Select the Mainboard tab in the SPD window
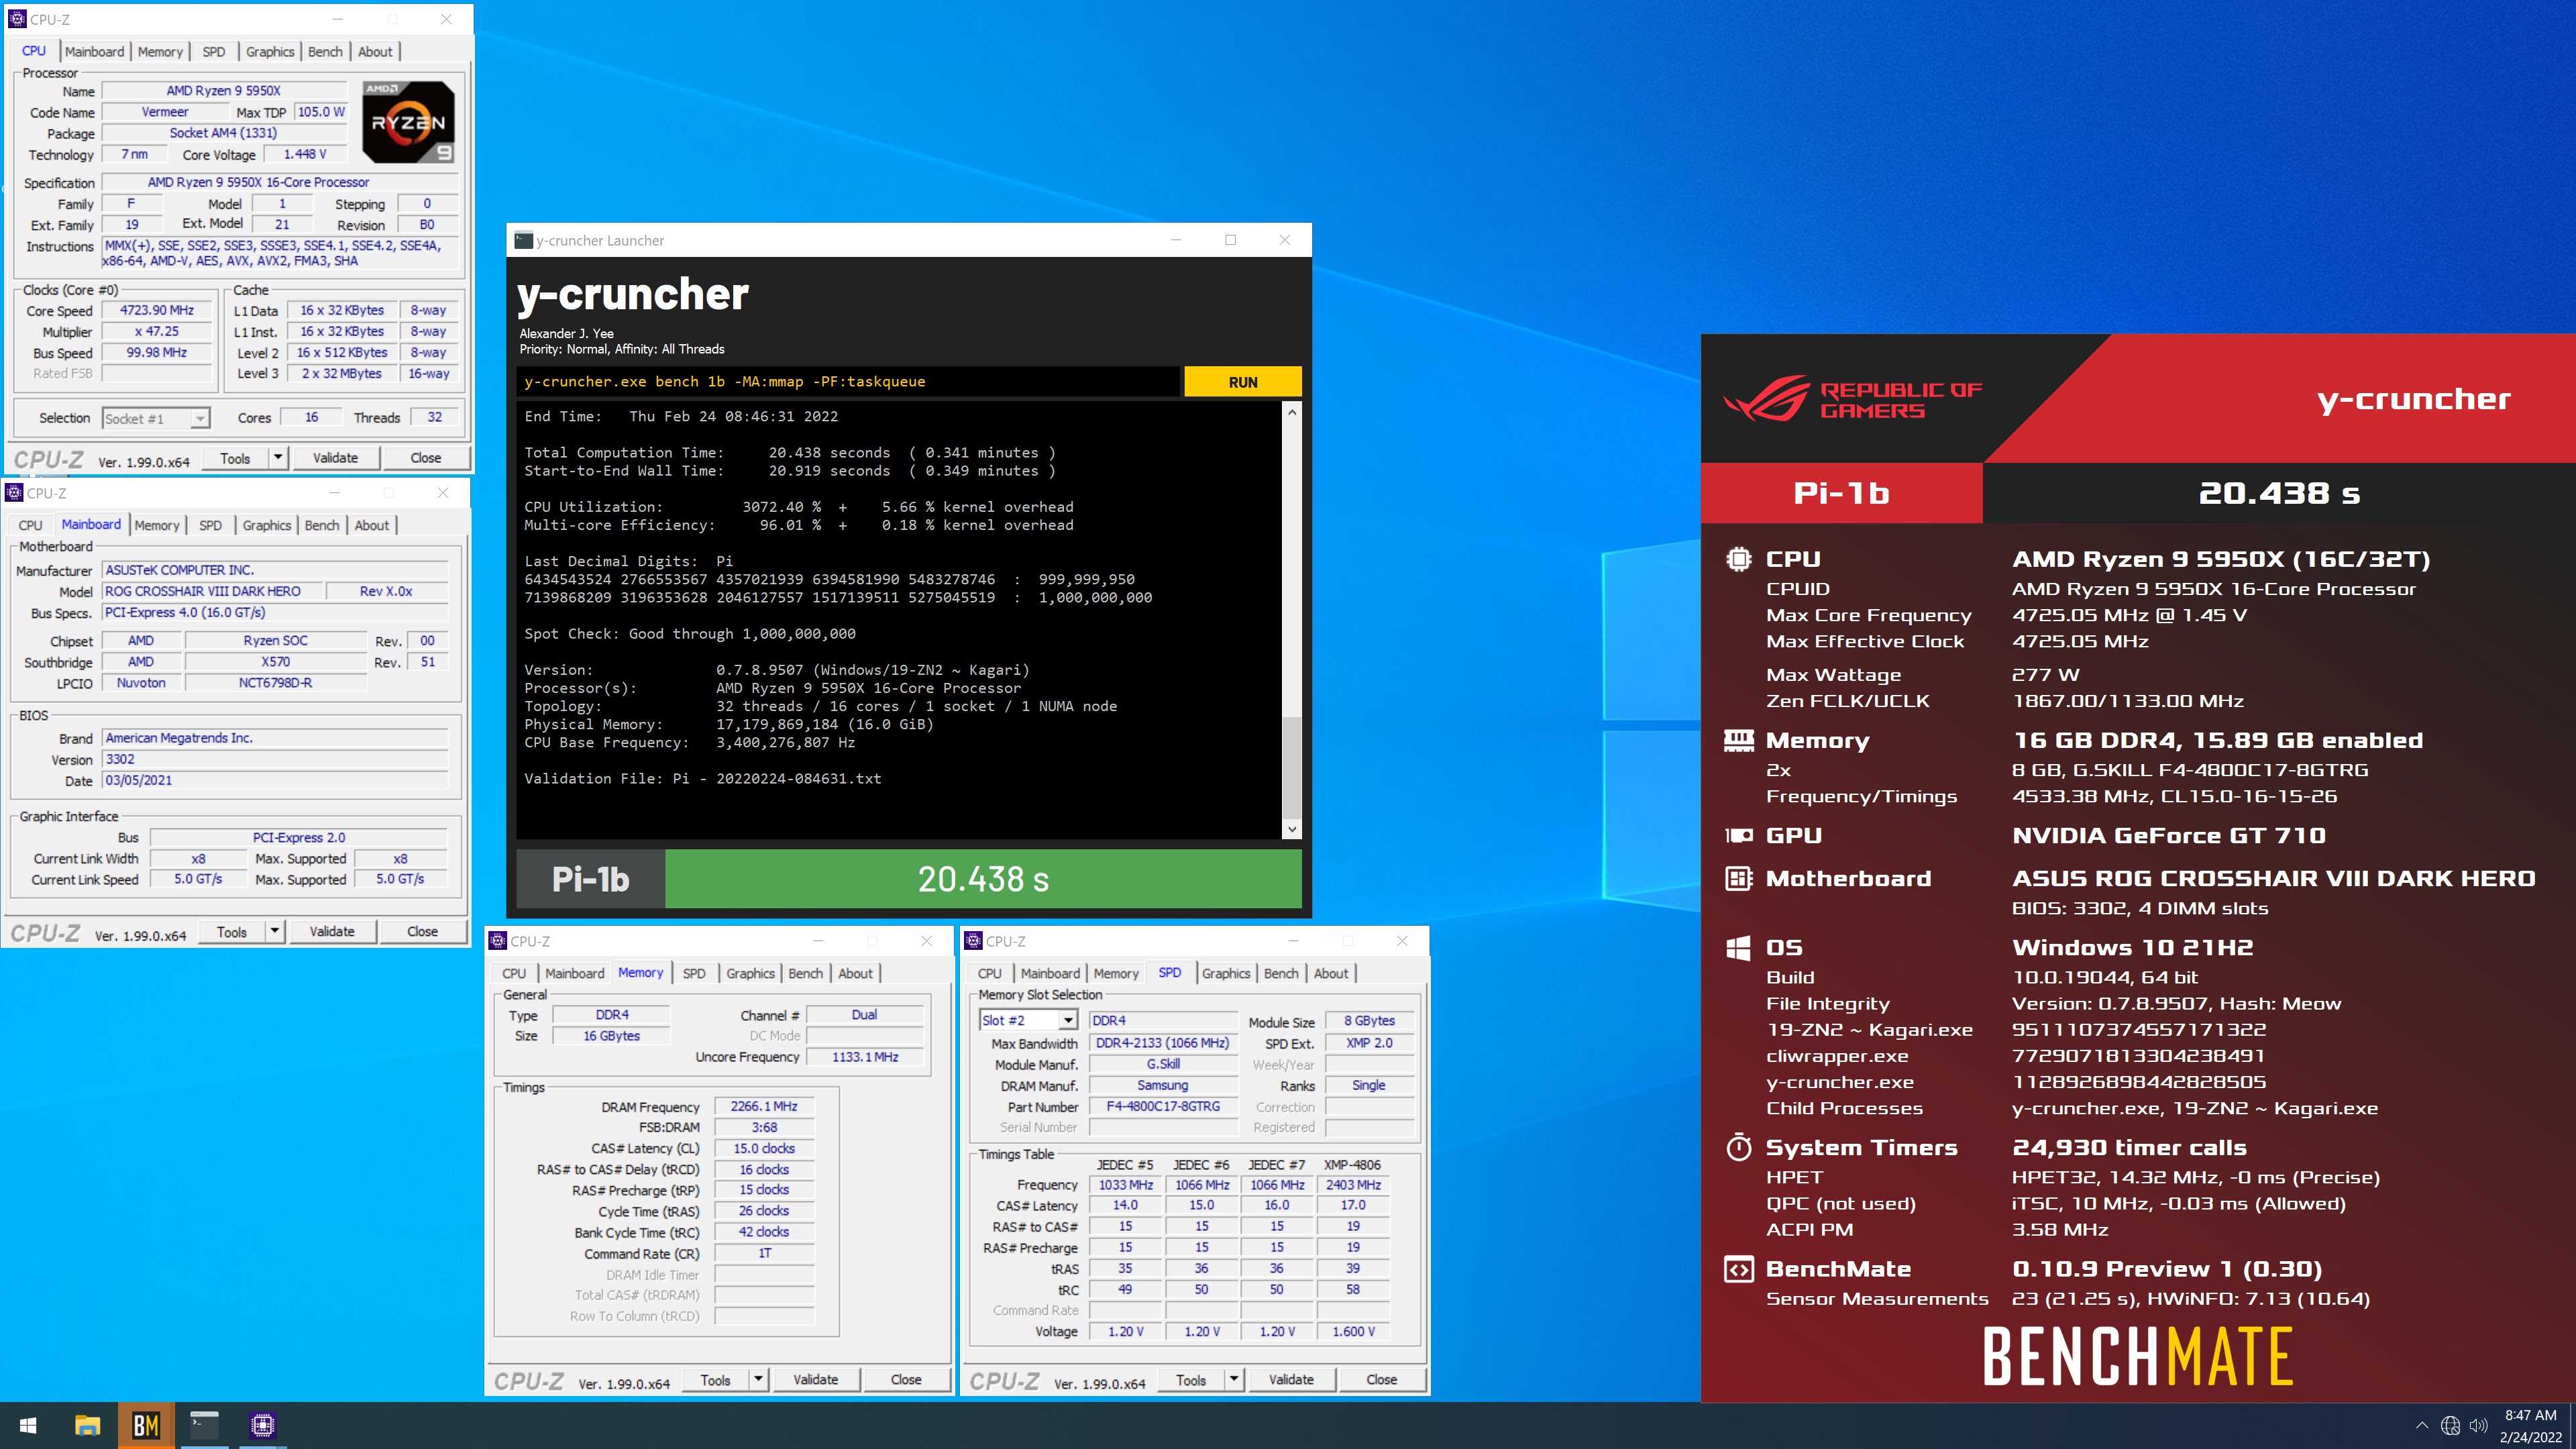The width and height of the screenshot is (2576, 1449). [1050, 973]
